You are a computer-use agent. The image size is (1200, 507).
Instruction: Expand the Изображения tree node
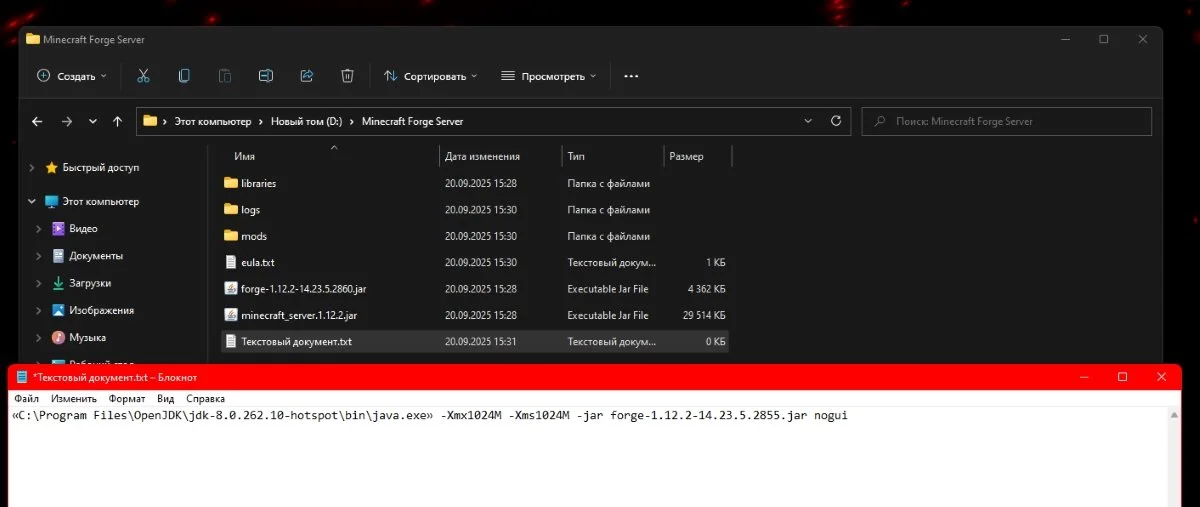pos(38,310)
